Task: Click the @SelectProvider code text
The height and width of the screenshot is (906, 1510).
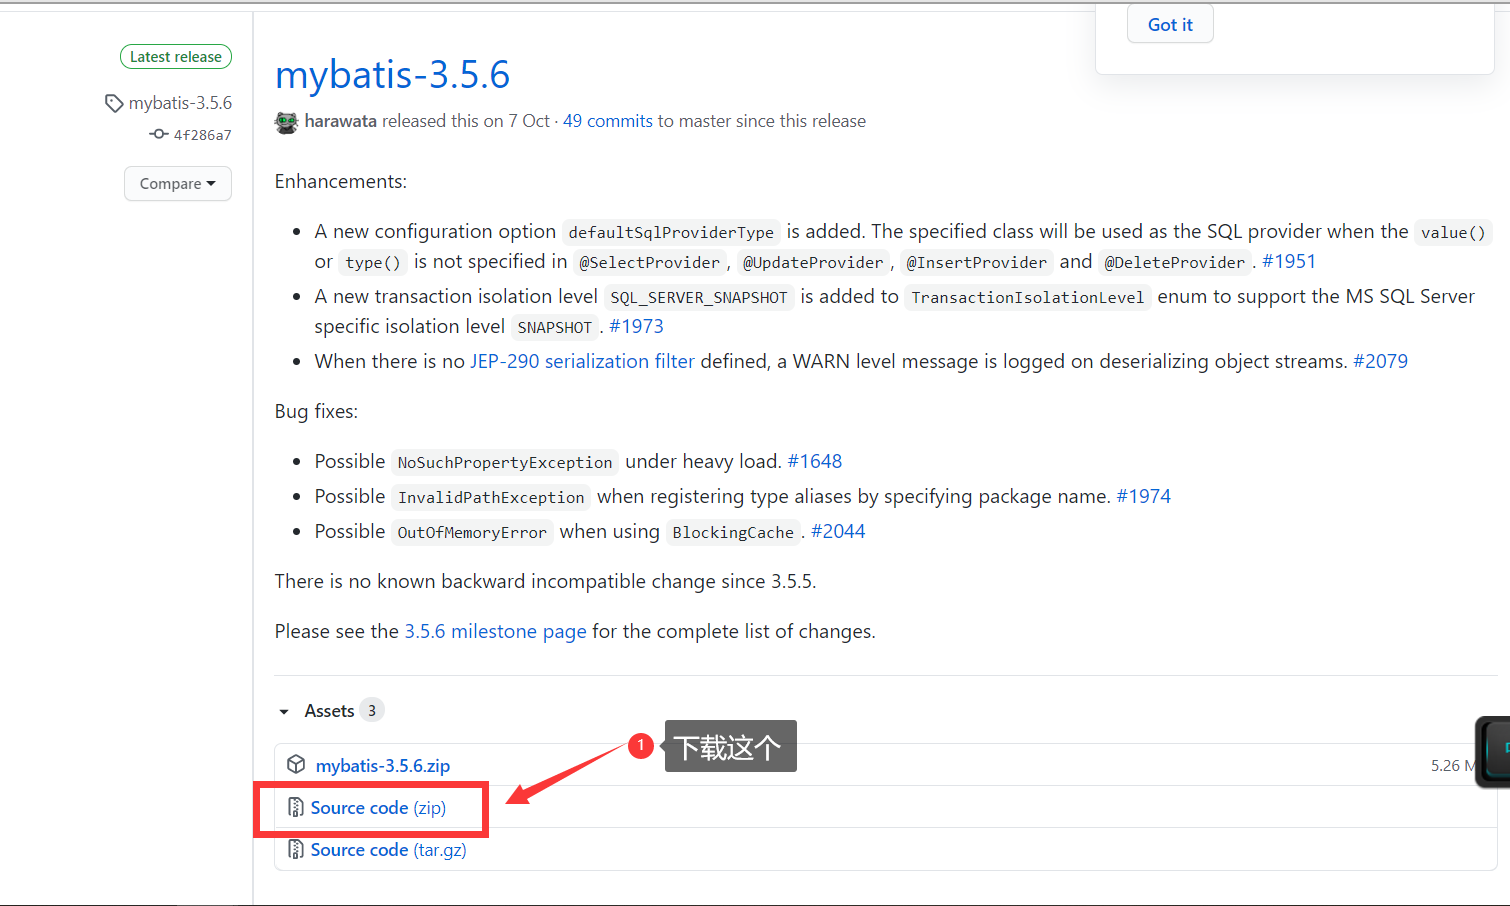Action: [649, 262]
